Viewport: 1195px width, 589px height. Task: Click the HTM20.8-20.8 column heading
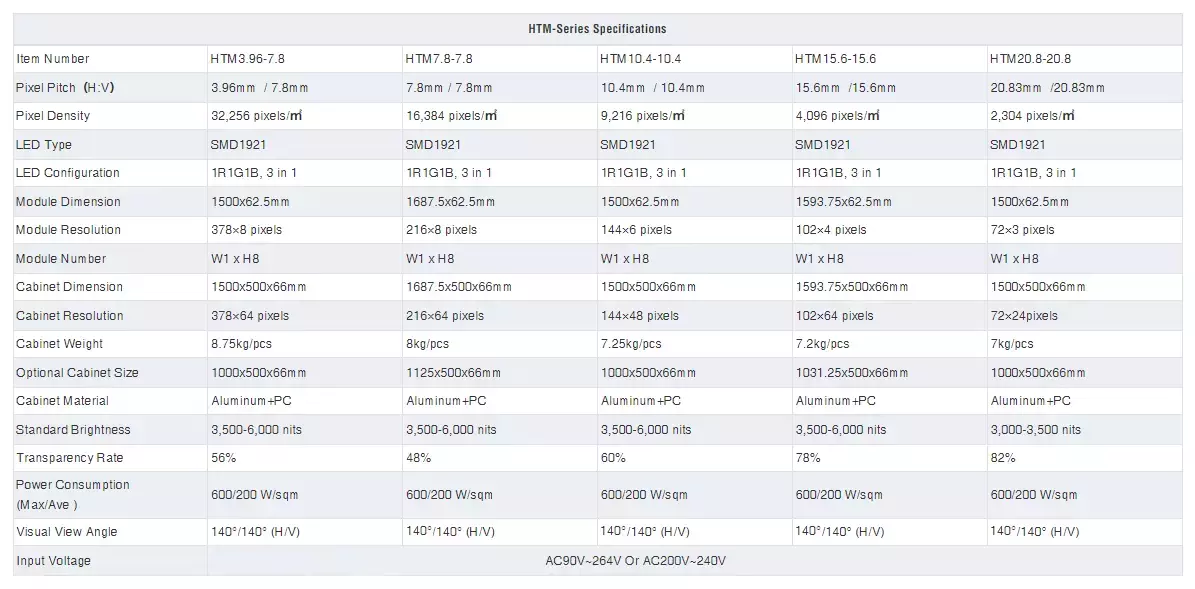click(1084, 59)
